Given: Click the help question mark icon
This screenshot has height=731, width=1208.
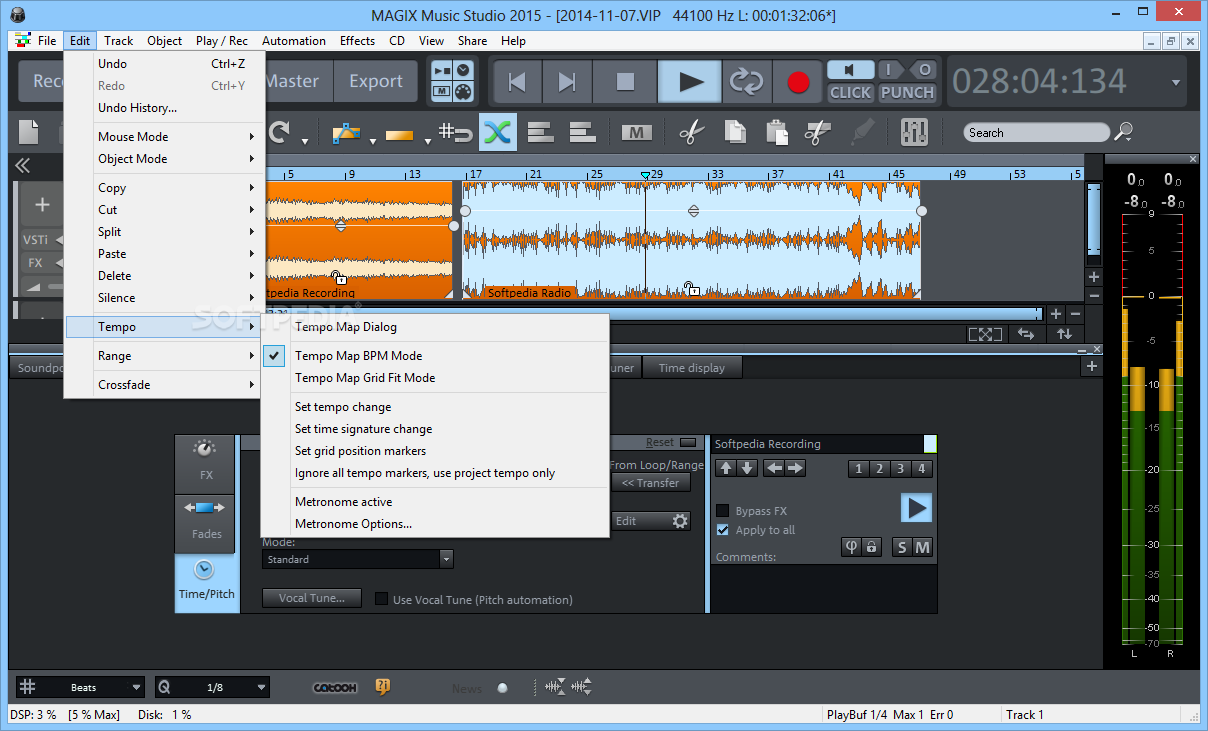Looking at the screenshot, I should click(382, 687).
